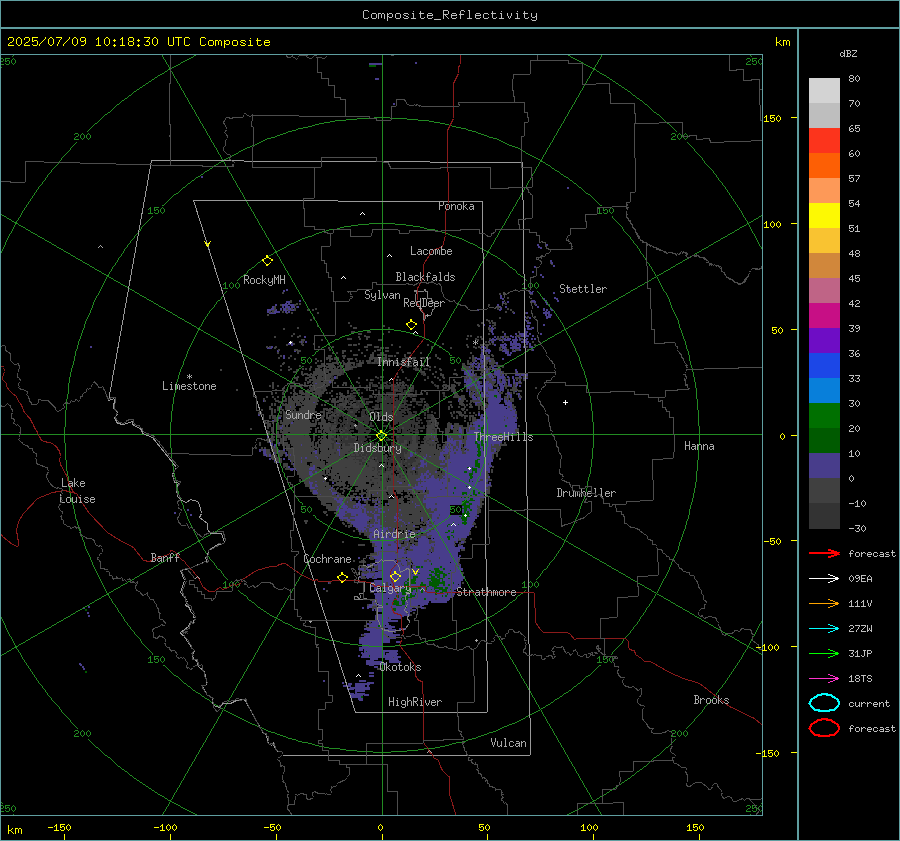Click the yellow diamond marker near RockyMH
Screen dimensions: 900x841
pyautogui.click(x=267, y=261)
